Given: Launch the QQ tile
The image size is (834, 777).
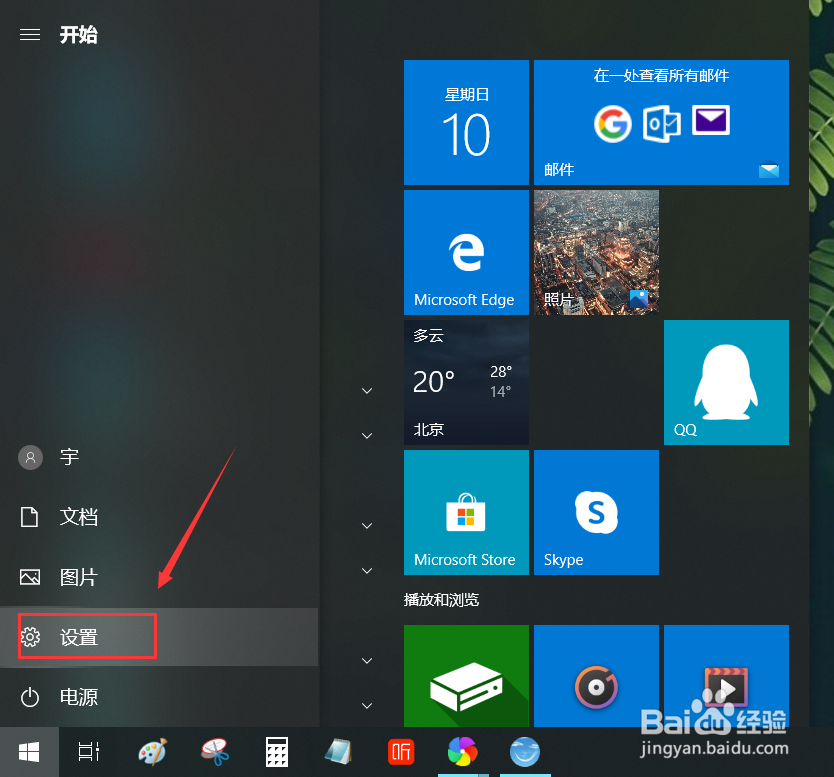Looking at the screenshot, I should [726, 382].
